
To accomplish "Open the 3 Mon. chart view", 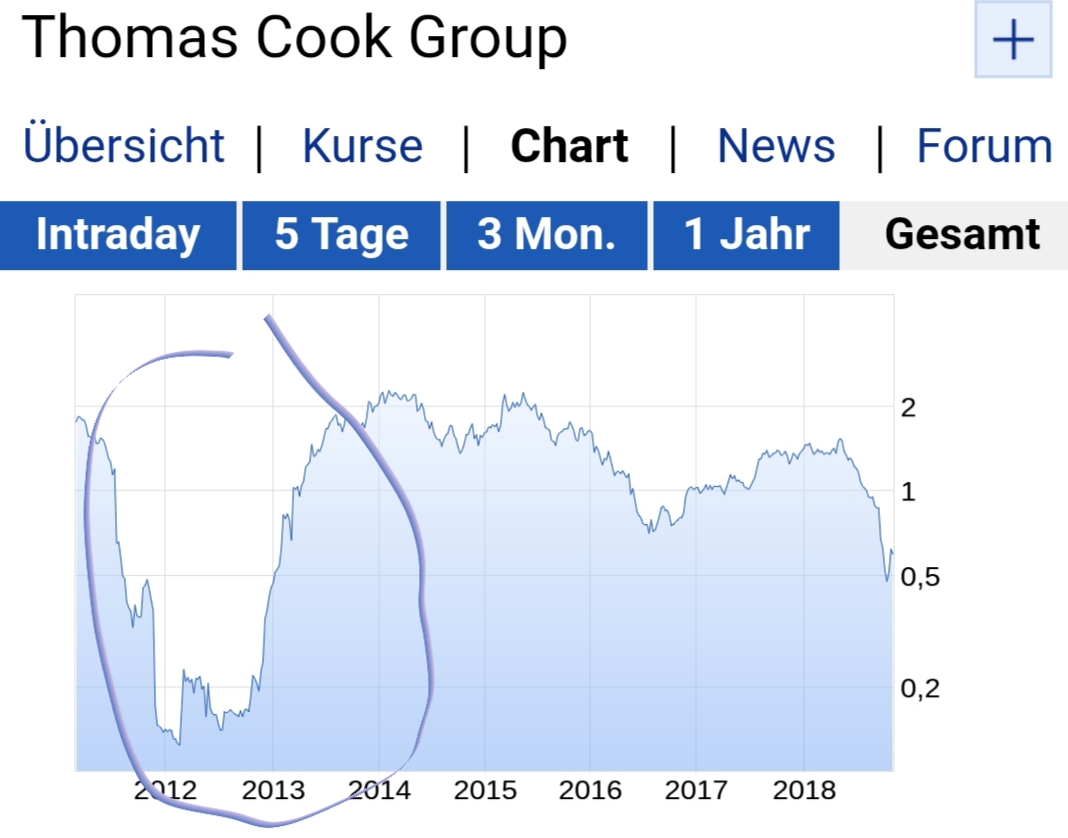I will click(x=546, y=234).
